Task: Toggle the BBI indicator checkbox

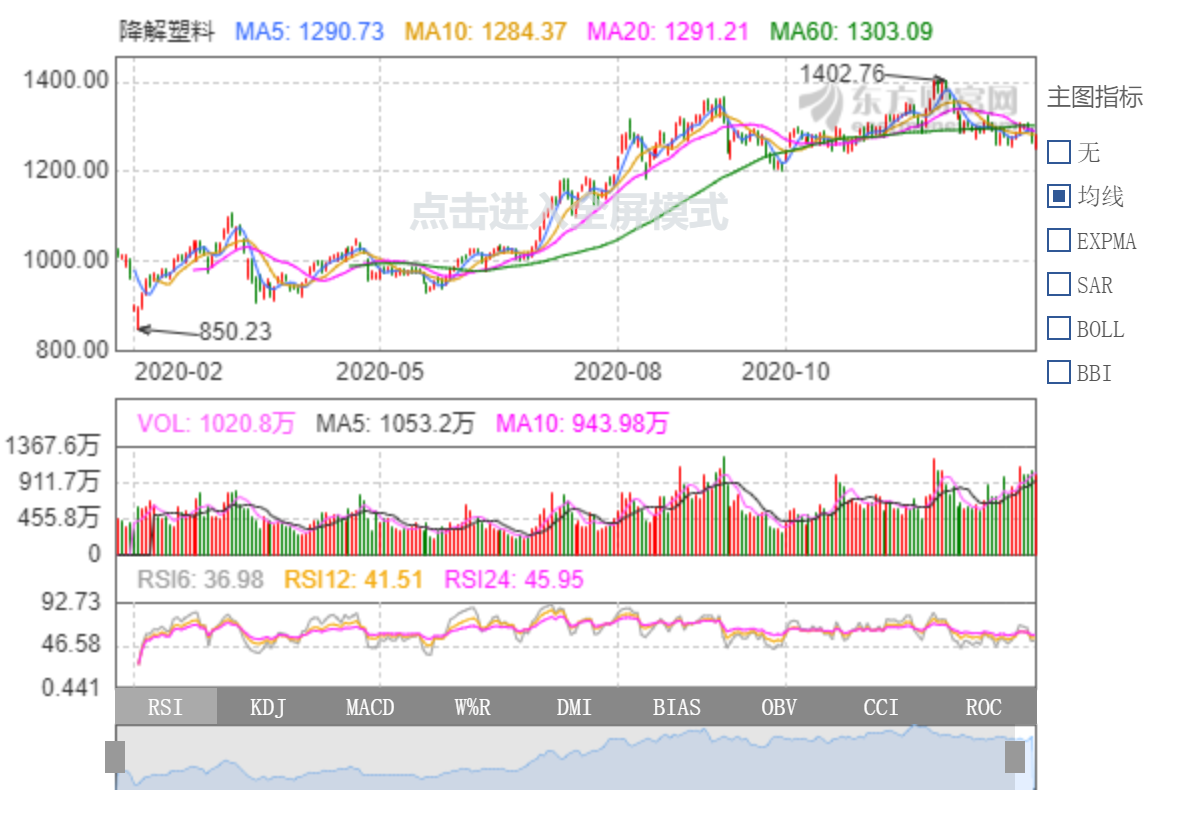Action: (1059, 372)
